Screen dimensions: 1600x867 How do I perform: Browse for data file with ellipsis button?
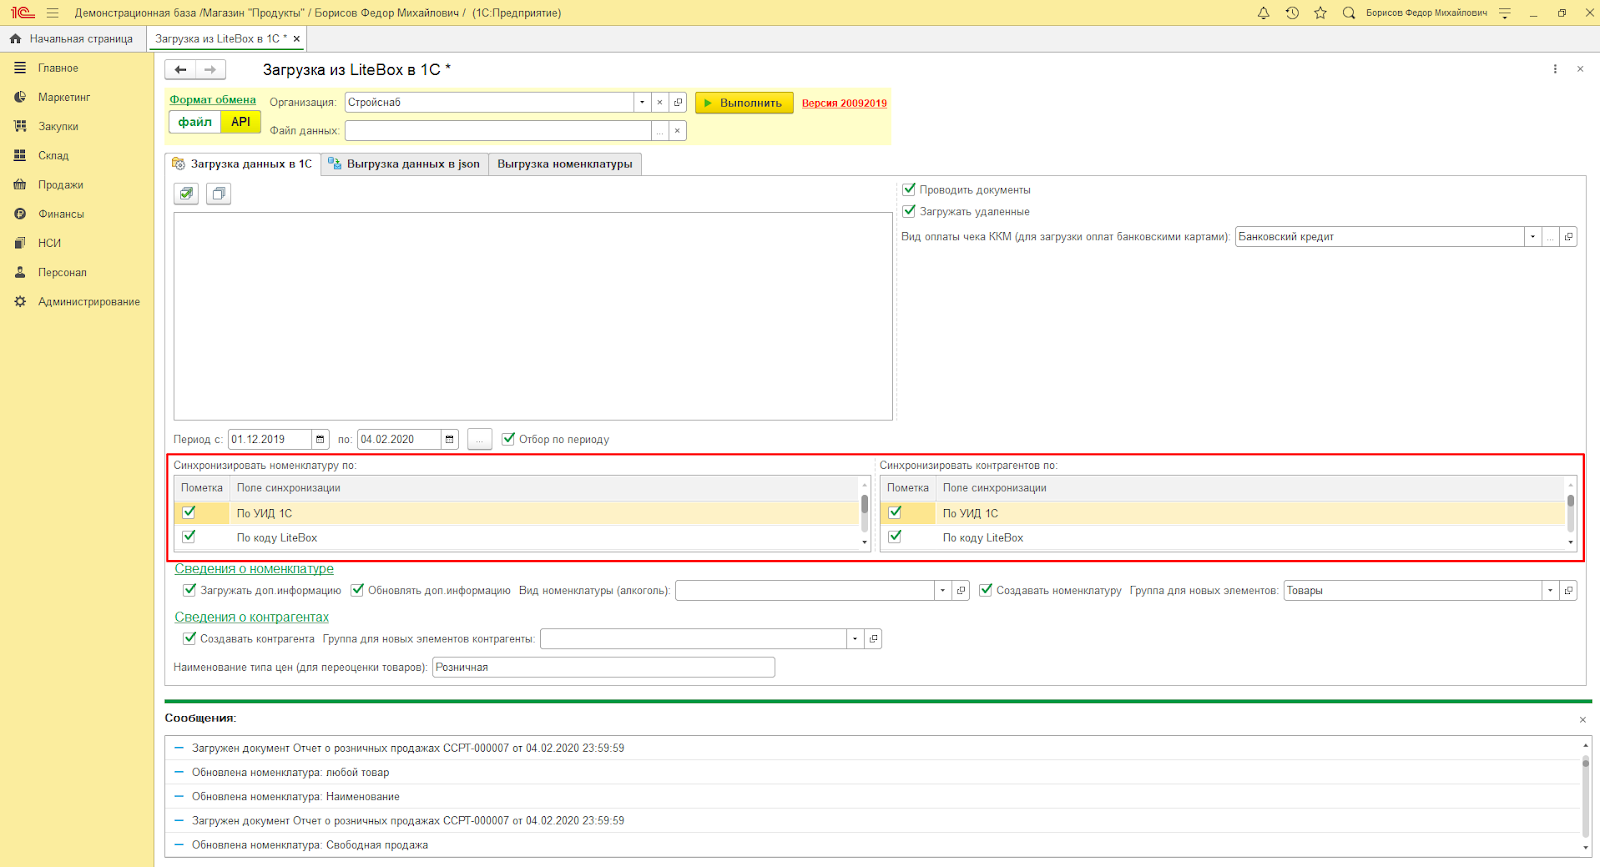(660, 131)
